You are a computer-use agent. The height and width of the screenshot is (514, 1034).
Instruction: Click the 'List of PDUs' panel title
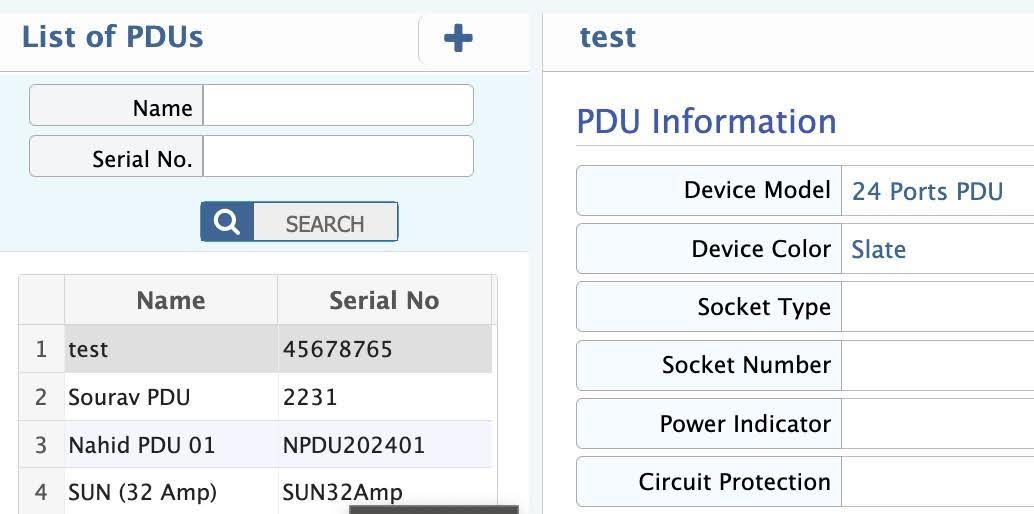click(113, 36)
